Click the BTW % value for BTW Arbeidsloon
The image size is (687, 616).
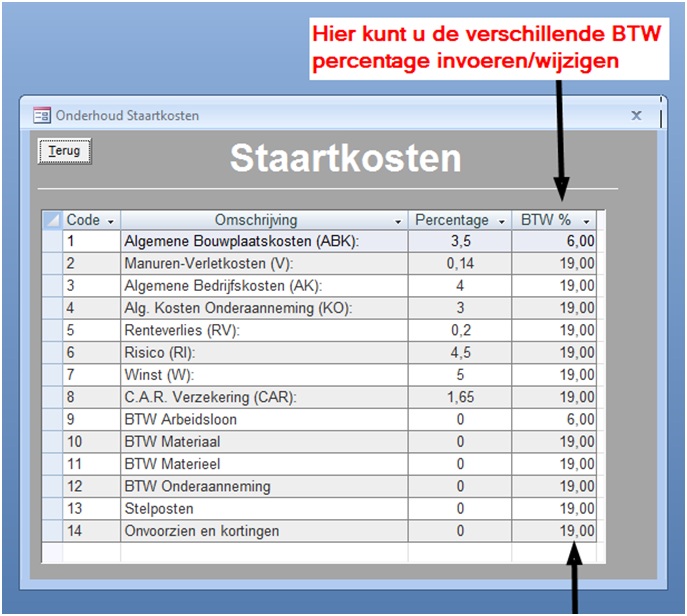coord(555,419)
